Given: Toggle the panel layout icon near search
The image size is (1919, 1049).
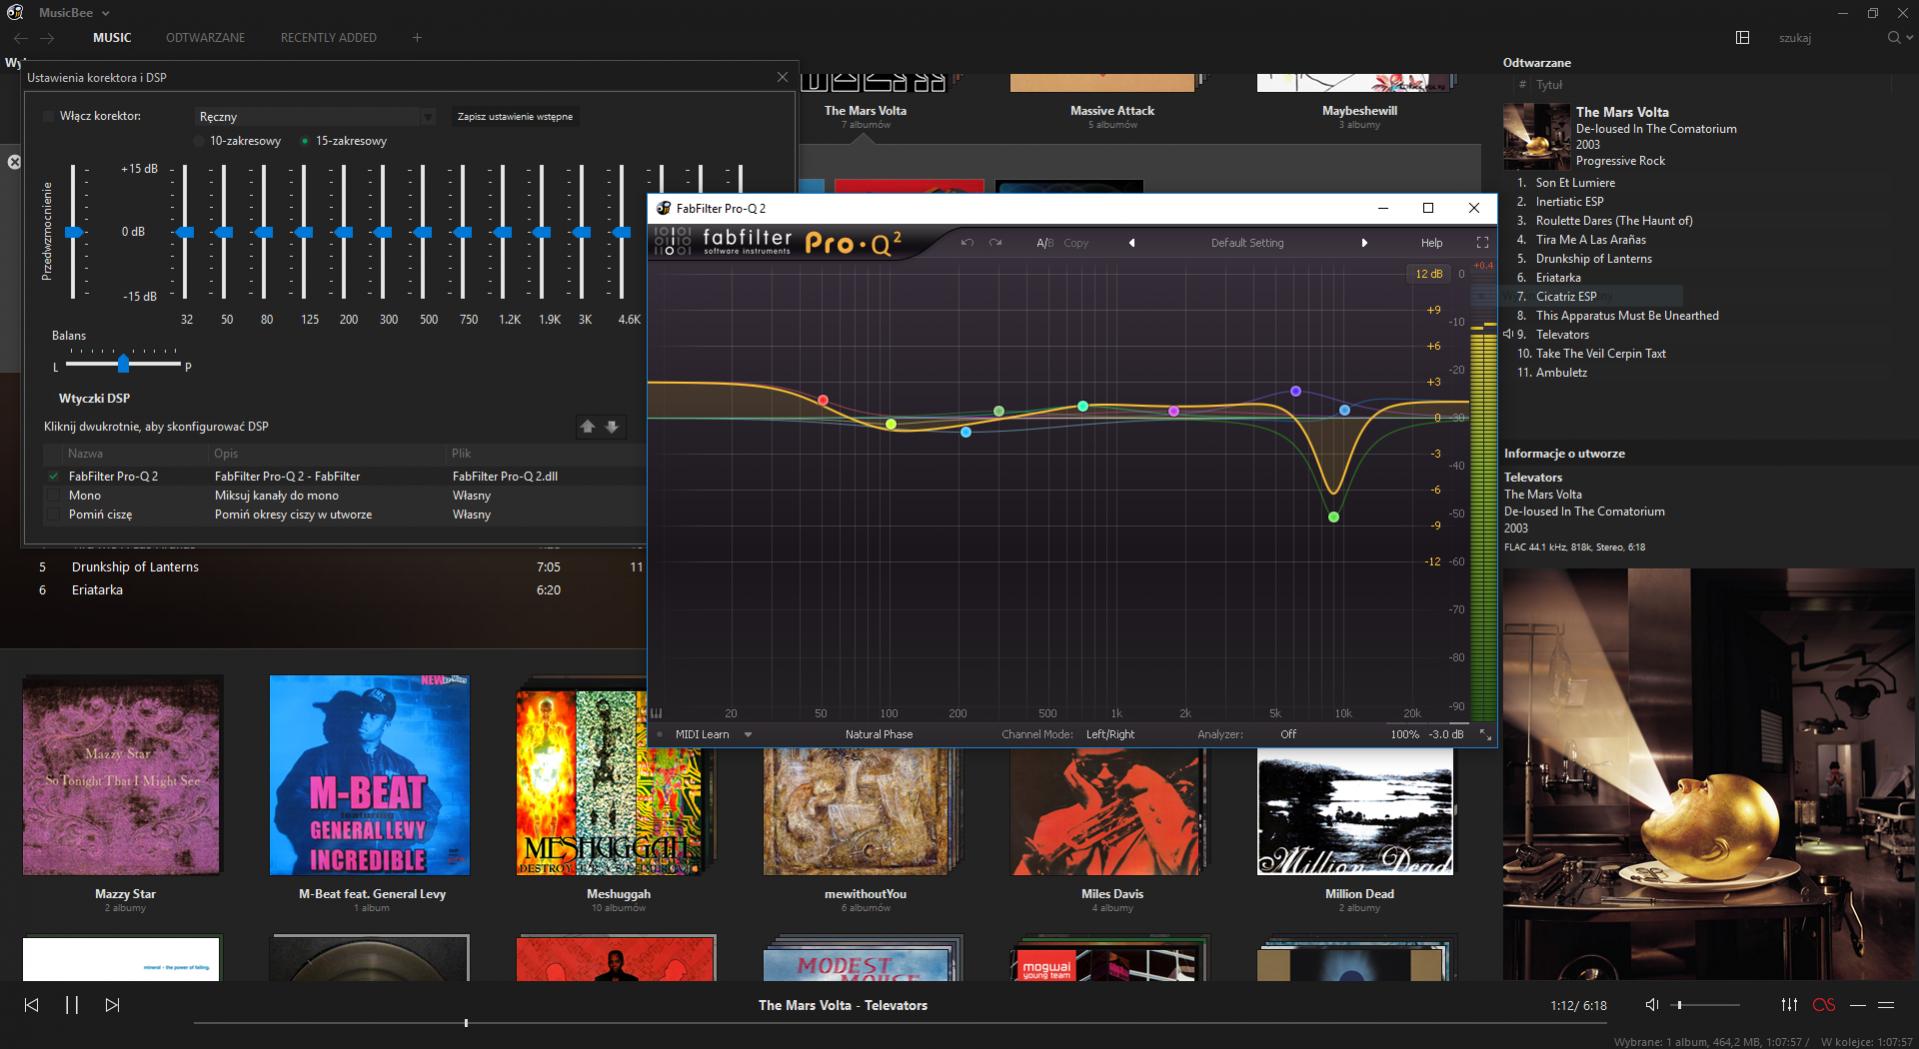Looking at the screenshot, I should pyautogui.click(x=1742, y=38).
